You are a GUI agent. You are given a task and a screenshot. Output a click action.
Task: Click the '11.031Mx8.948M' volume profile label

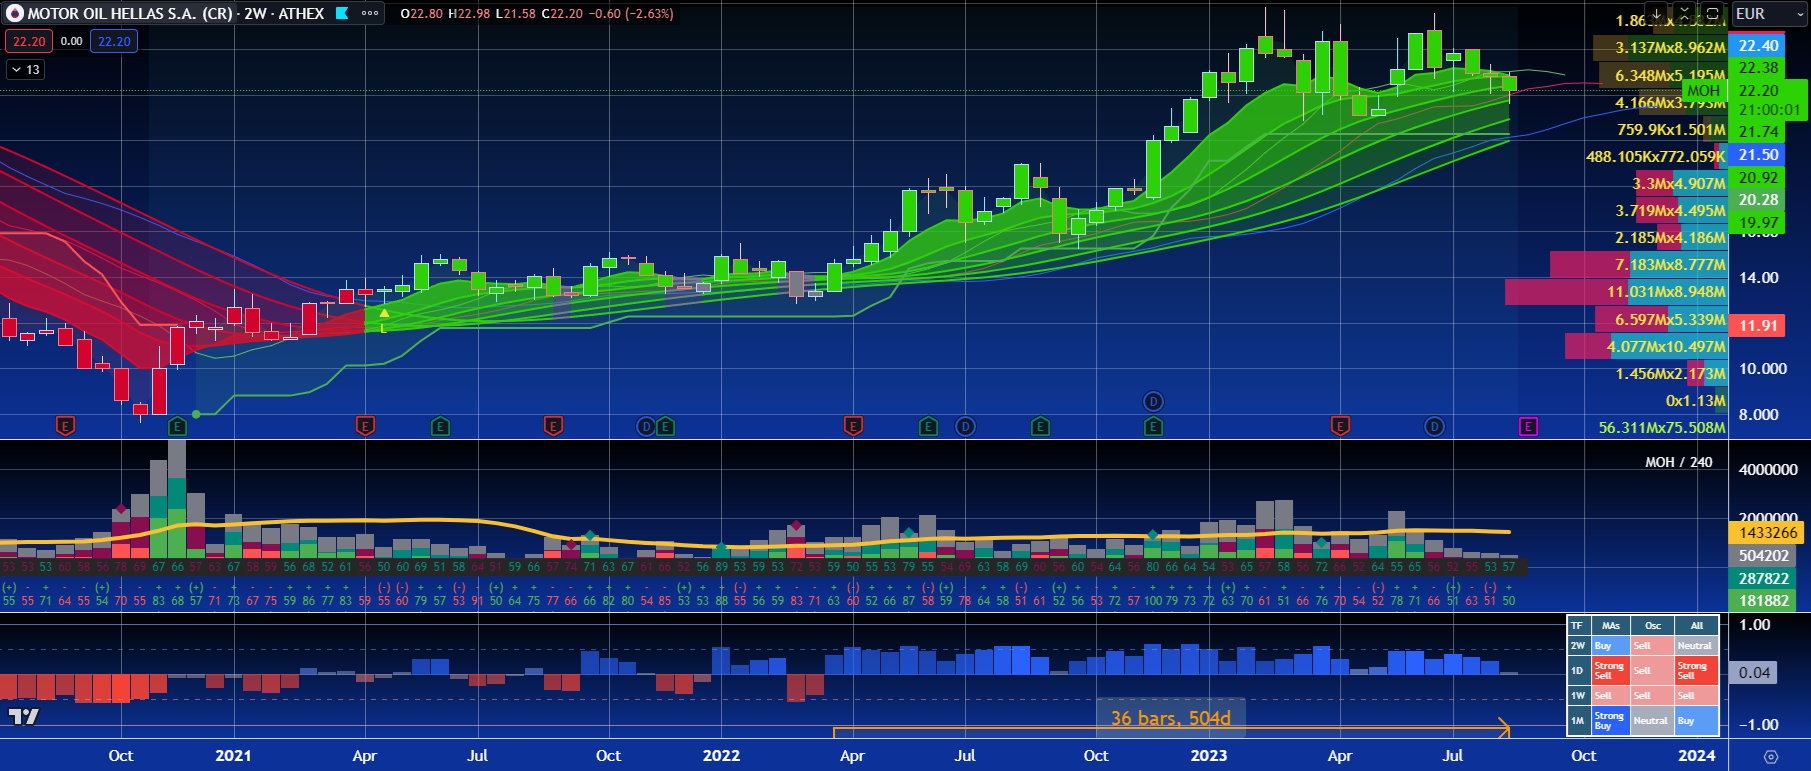(1666, 292)
